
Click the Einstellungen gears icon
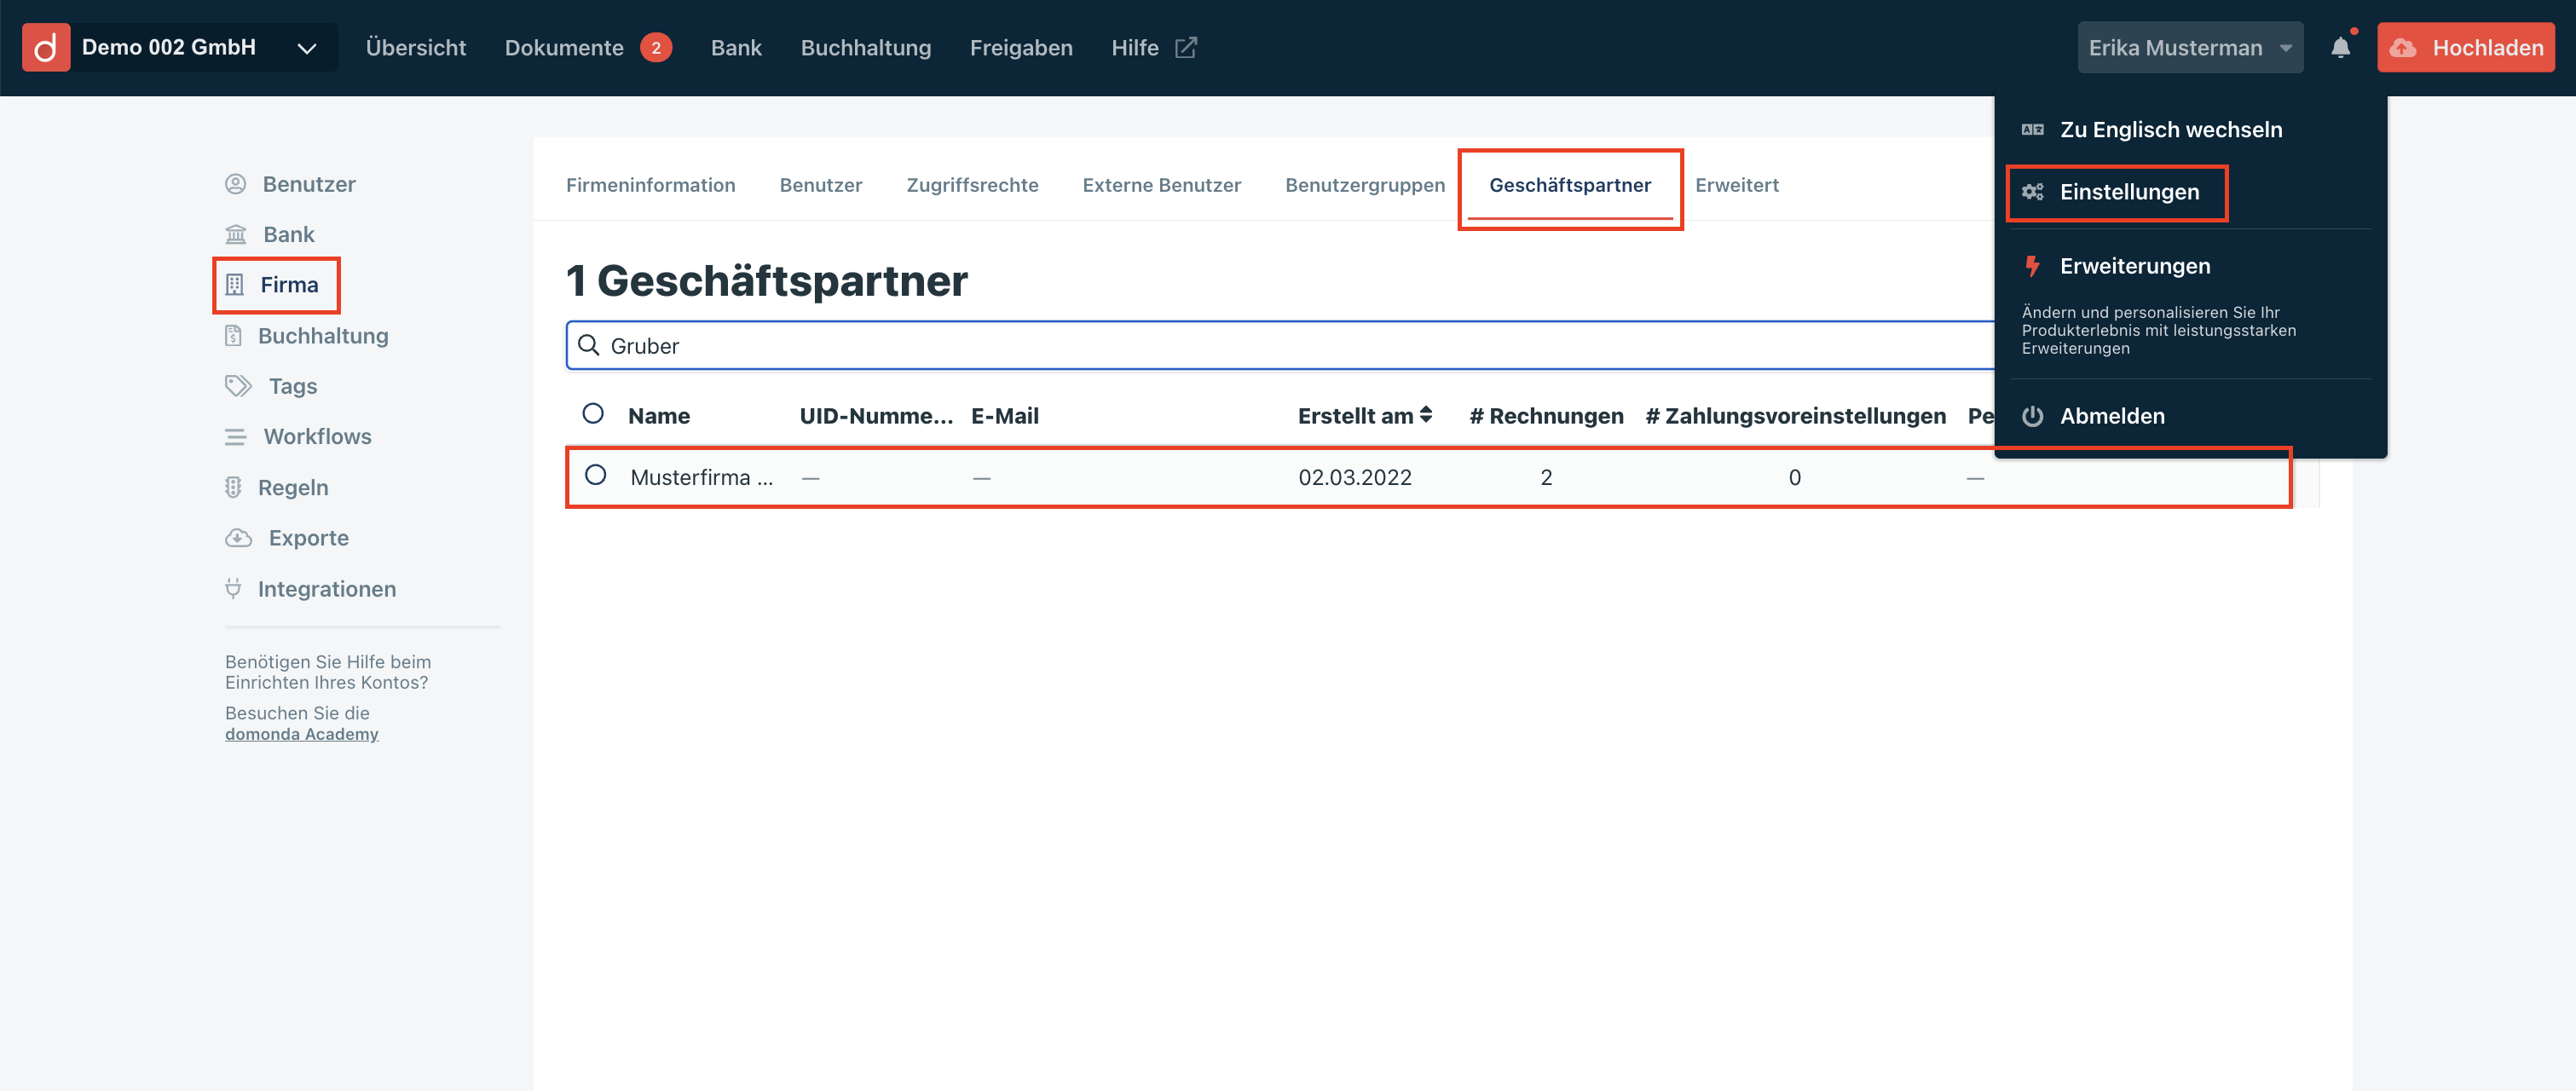click(x=2032, y=191)
